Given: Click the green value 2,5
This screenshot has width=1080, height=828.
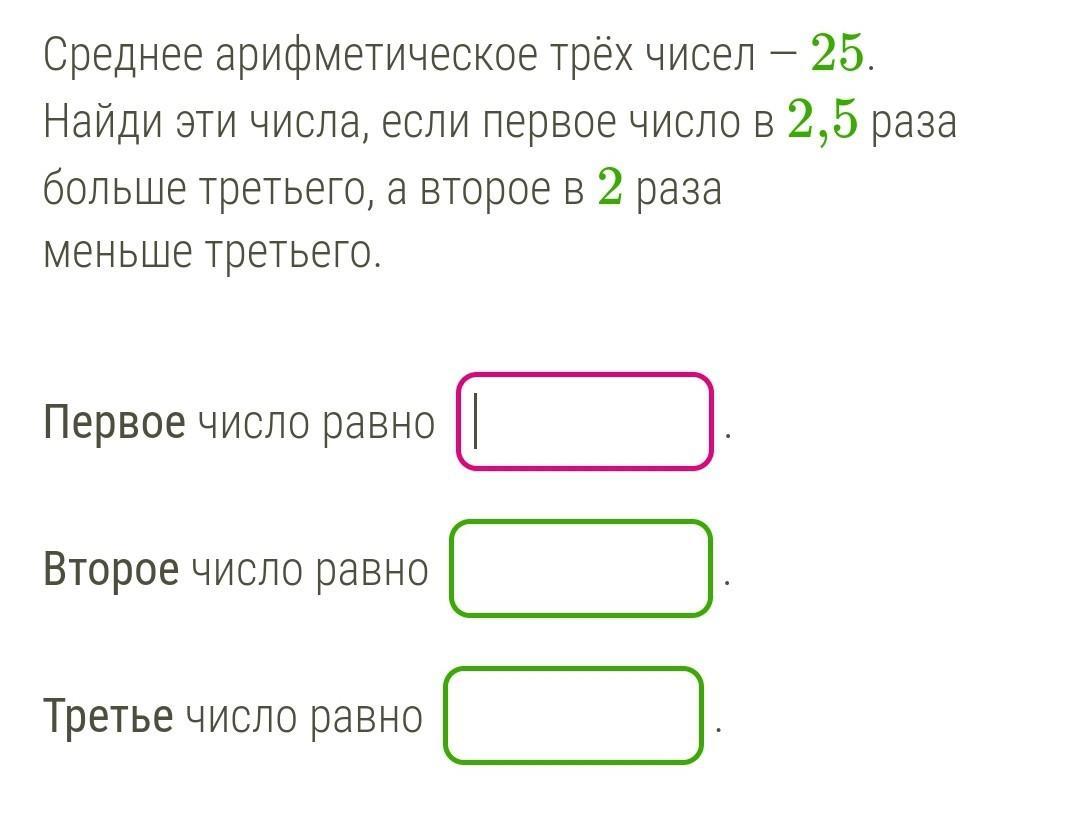Looking at the screenshot, I should click(822, 123).
